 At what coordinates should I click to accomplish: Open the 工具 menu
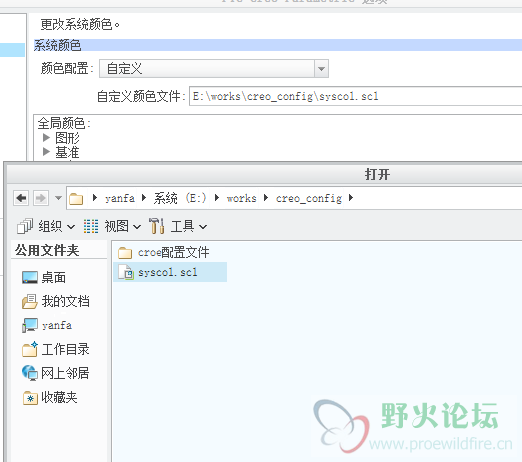178,226
